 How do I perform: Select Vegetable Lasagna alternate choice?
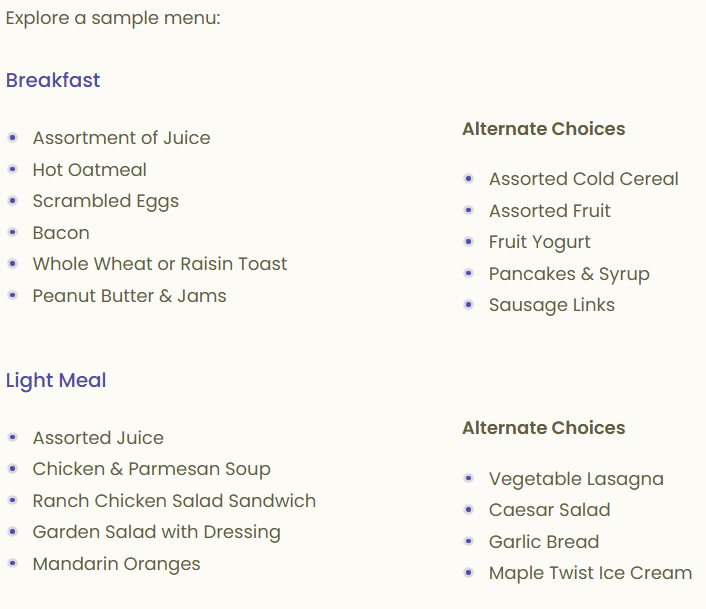tap(576, 479)
